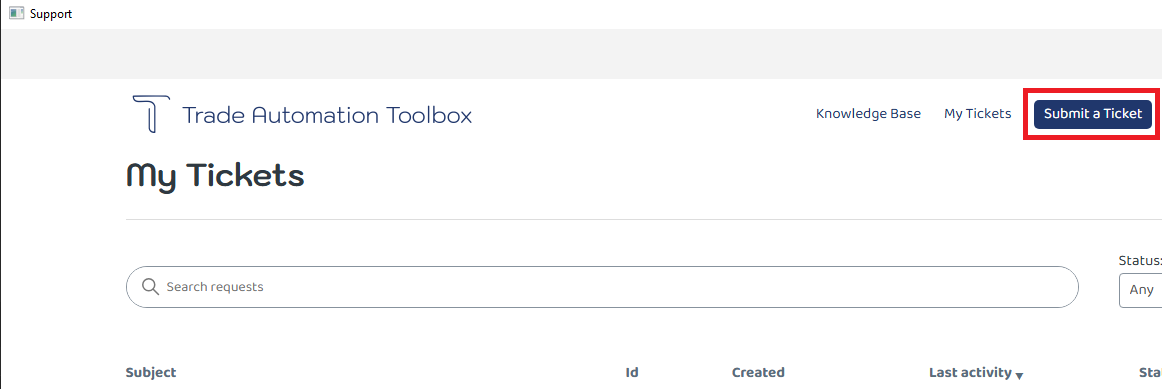Click the Support window title text
Screen dimensions: 1162x390
point(51,13)
